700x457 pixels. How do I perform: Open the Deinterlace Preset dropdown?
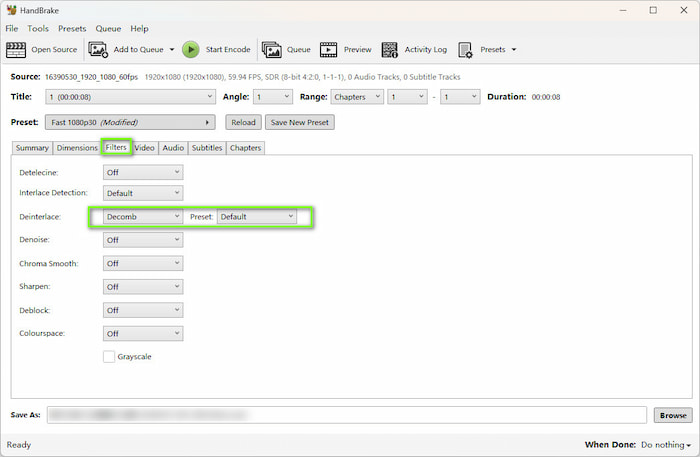257,217
